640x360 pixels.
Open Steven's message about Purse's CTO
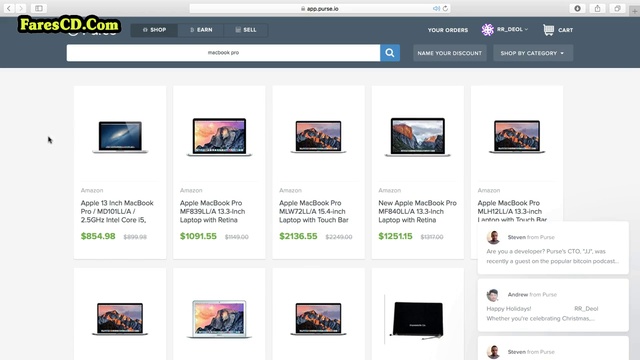point(553,248)
